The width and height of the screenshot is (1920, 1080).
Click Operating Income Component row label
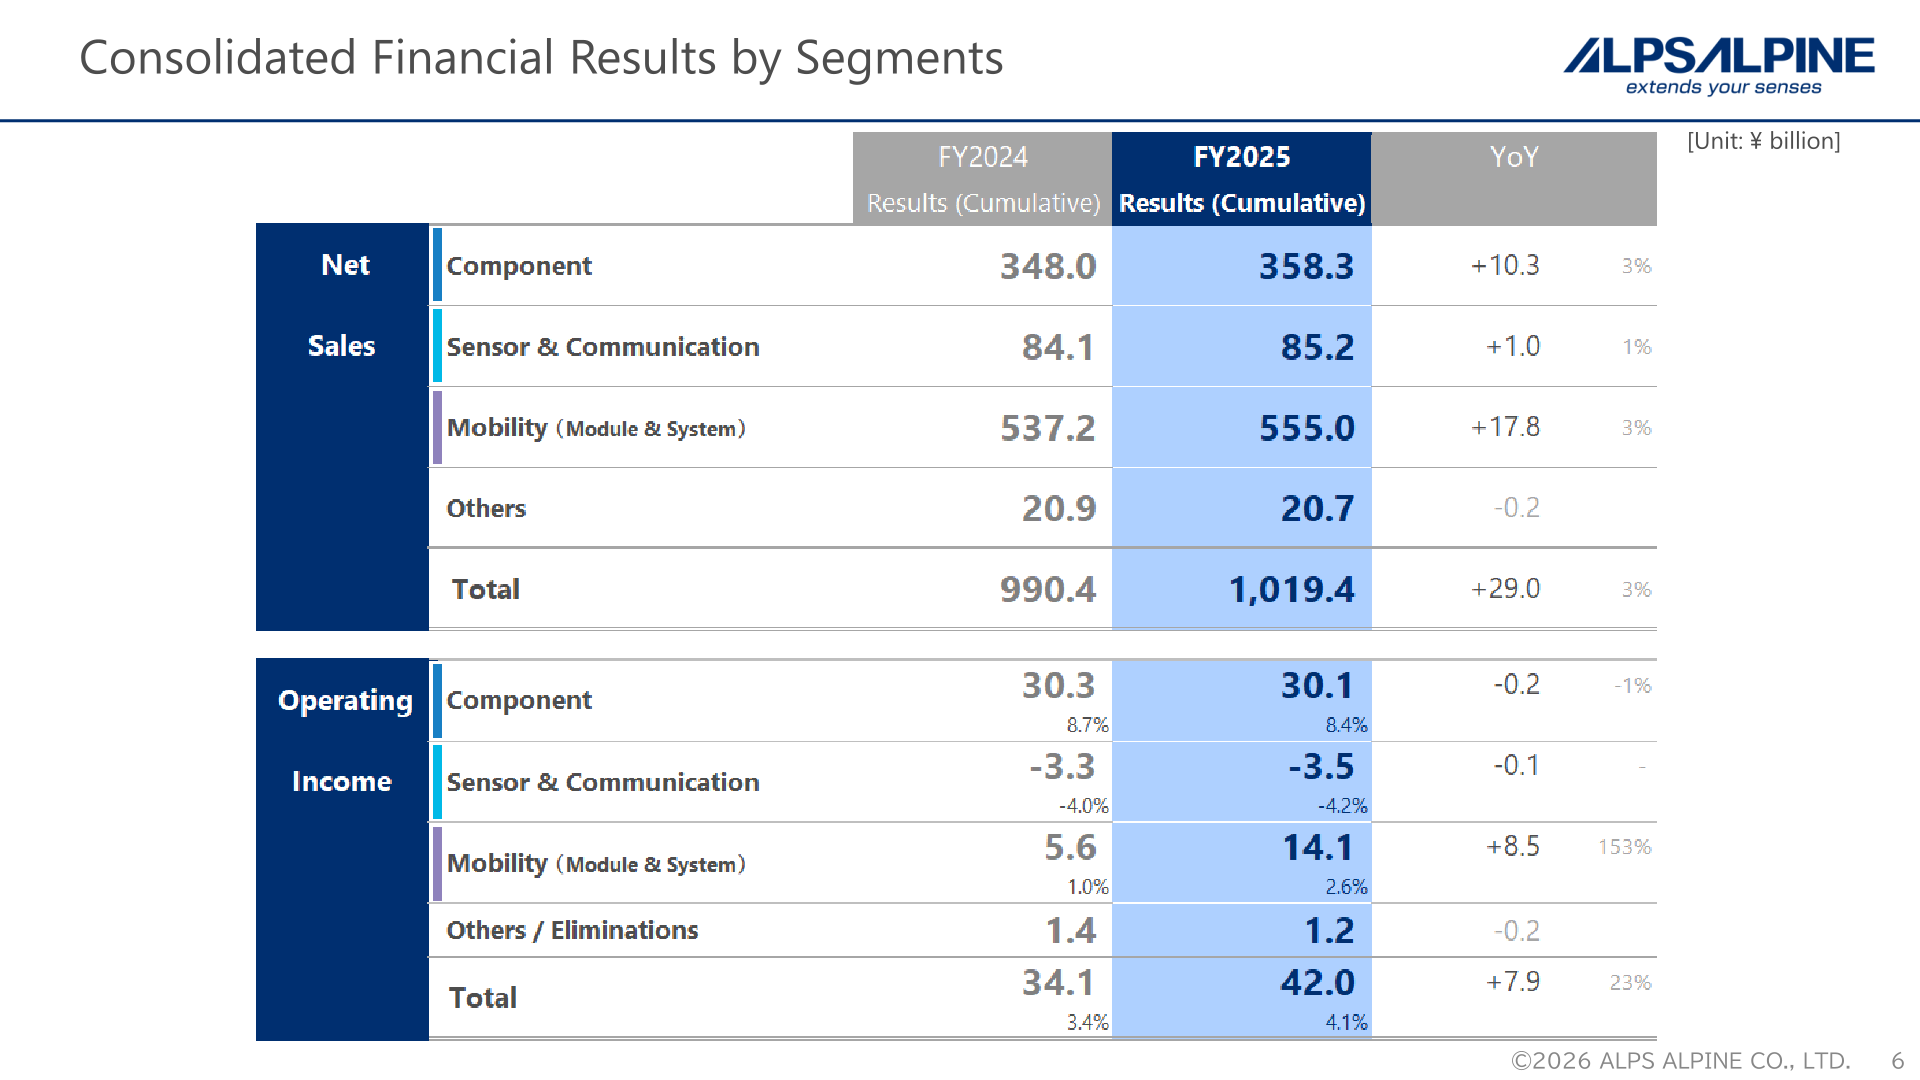pos(519,700)
